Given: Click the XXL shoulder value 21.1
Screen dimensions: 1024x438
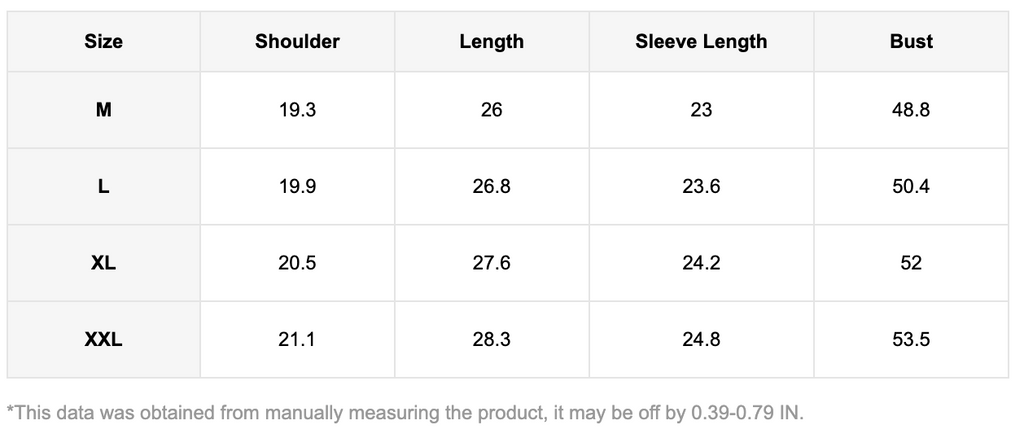Looking at the screenshot, I should pos(297,340).
